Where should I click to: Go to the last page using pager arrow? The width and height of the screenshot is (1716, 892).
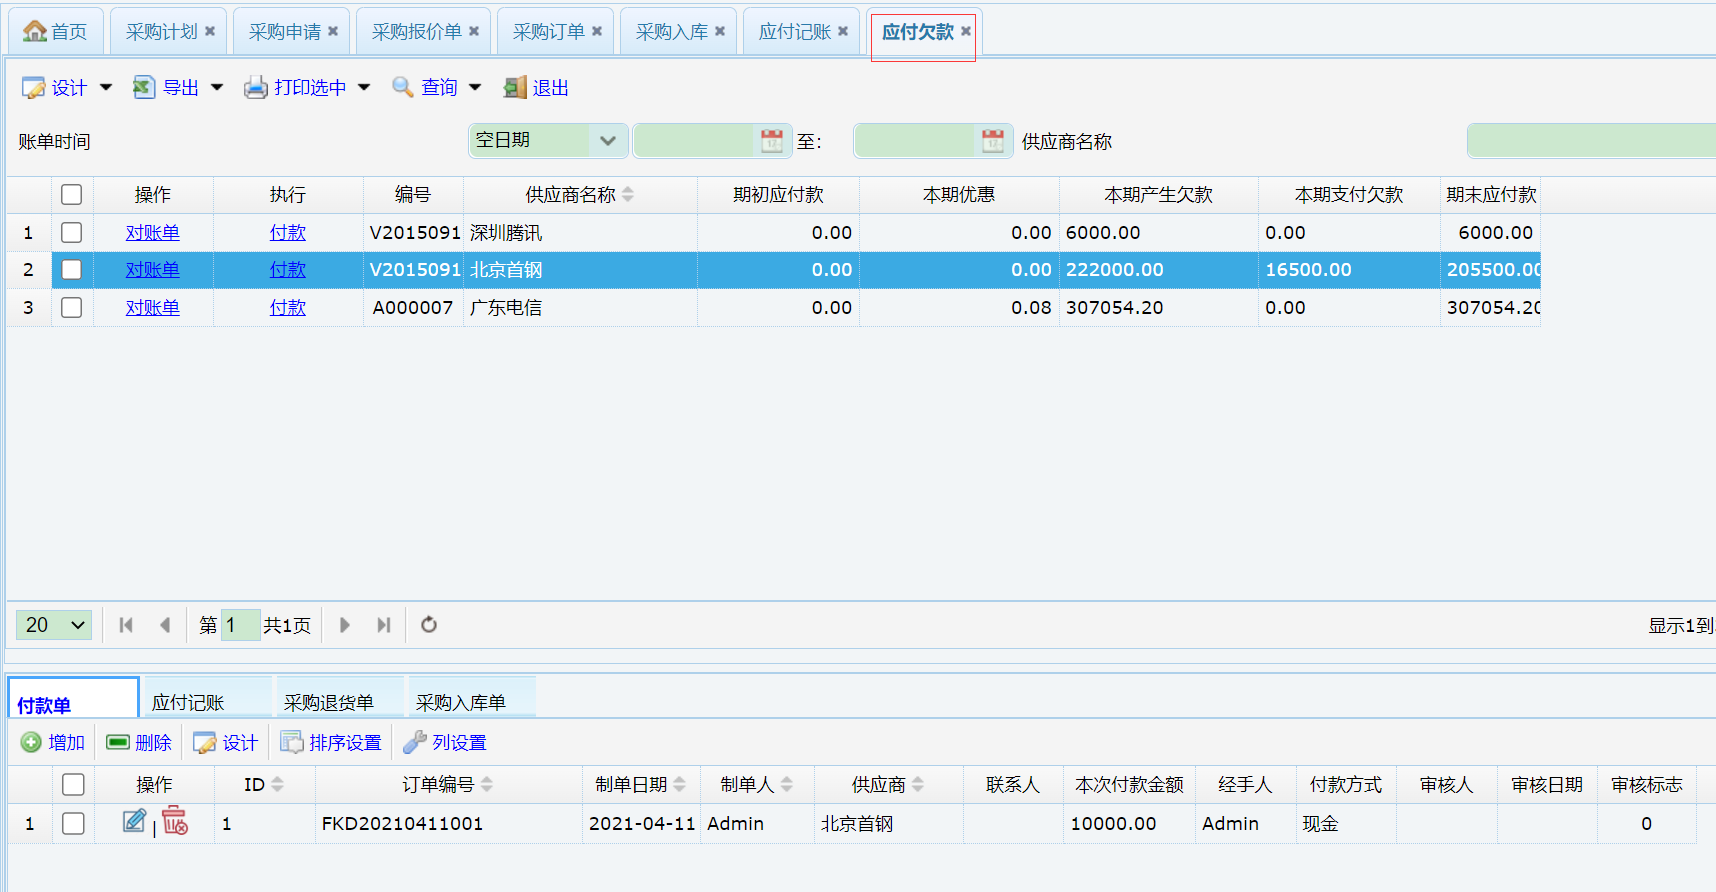[x=383, y=625]
